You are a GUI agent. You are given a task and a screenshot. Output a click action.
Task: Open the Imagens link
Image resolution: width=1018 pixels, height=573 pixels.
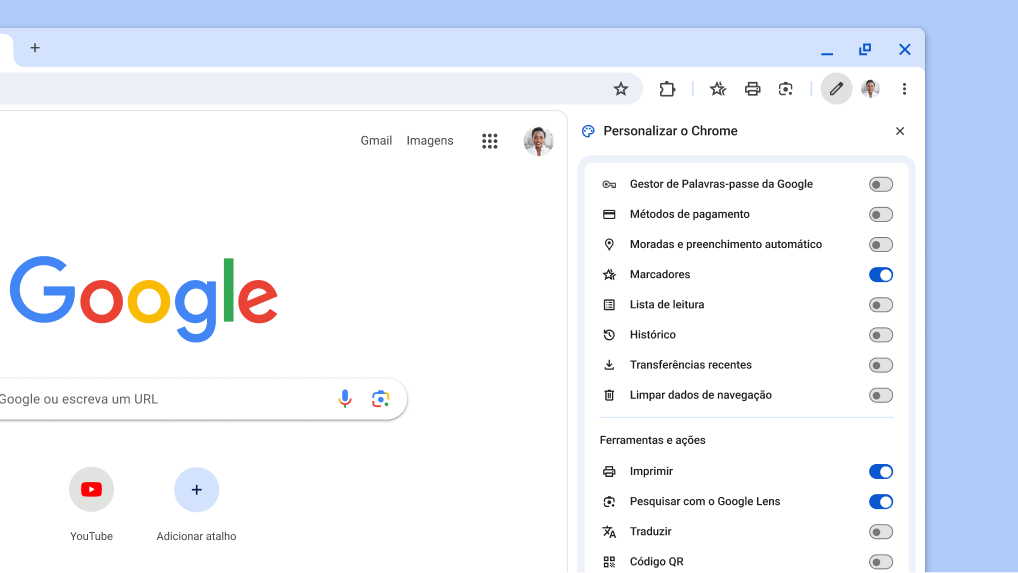(430, 141)
